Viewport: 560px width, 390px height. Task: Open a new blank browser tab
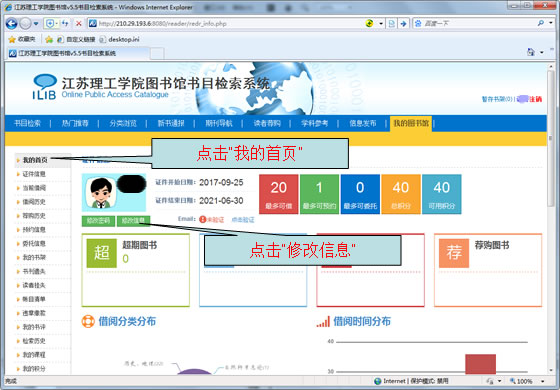pyautogui.click(x=157, y=54)
